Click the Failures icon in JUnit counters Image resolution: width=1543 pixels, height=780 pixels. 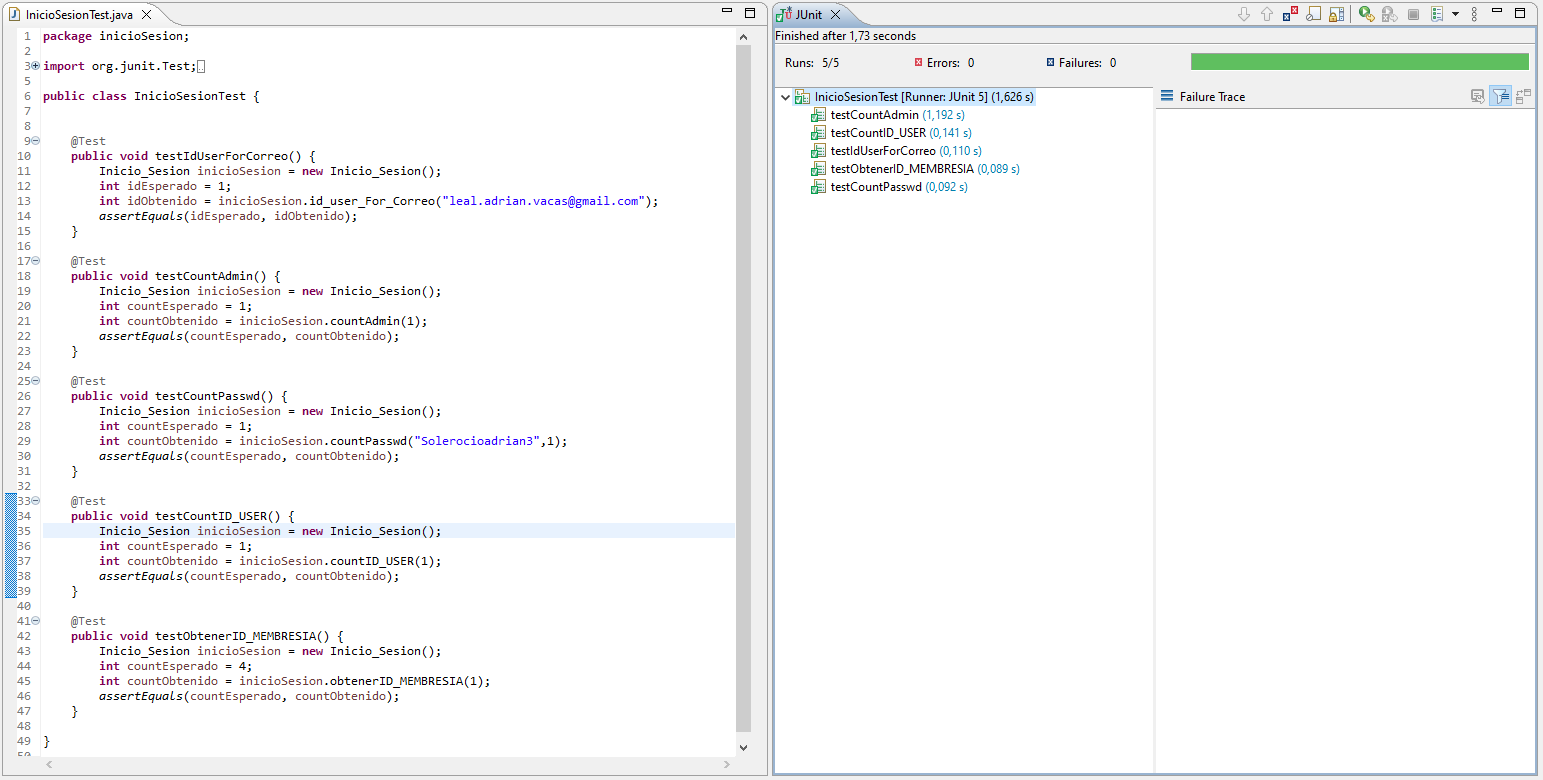[1050, 62]
